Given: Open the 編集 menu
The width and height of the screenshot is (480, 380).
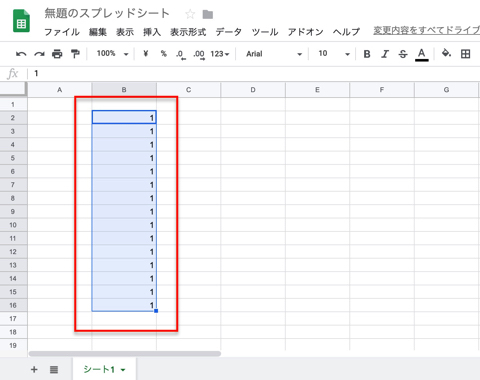Looking at the screenshot, I should 98,32.
